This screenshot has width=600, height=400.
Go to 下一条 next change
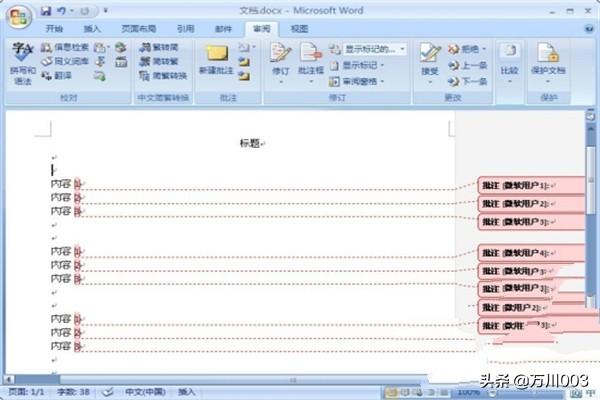point(467,81)
